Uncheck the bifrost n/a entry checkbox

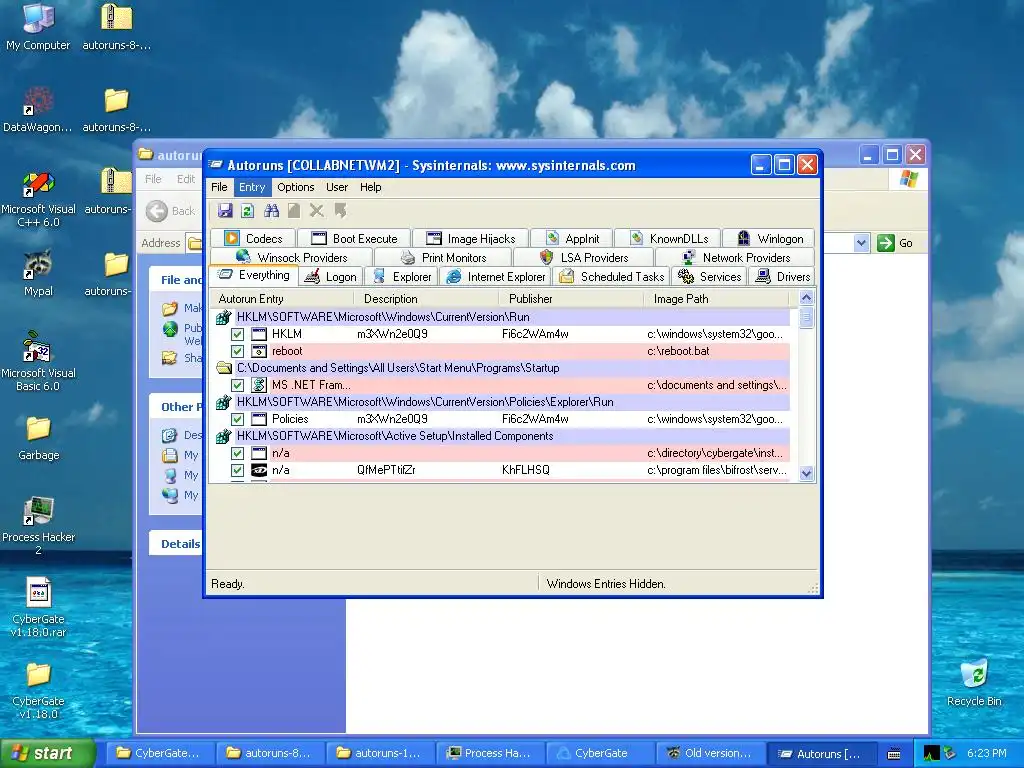(238, 470)
